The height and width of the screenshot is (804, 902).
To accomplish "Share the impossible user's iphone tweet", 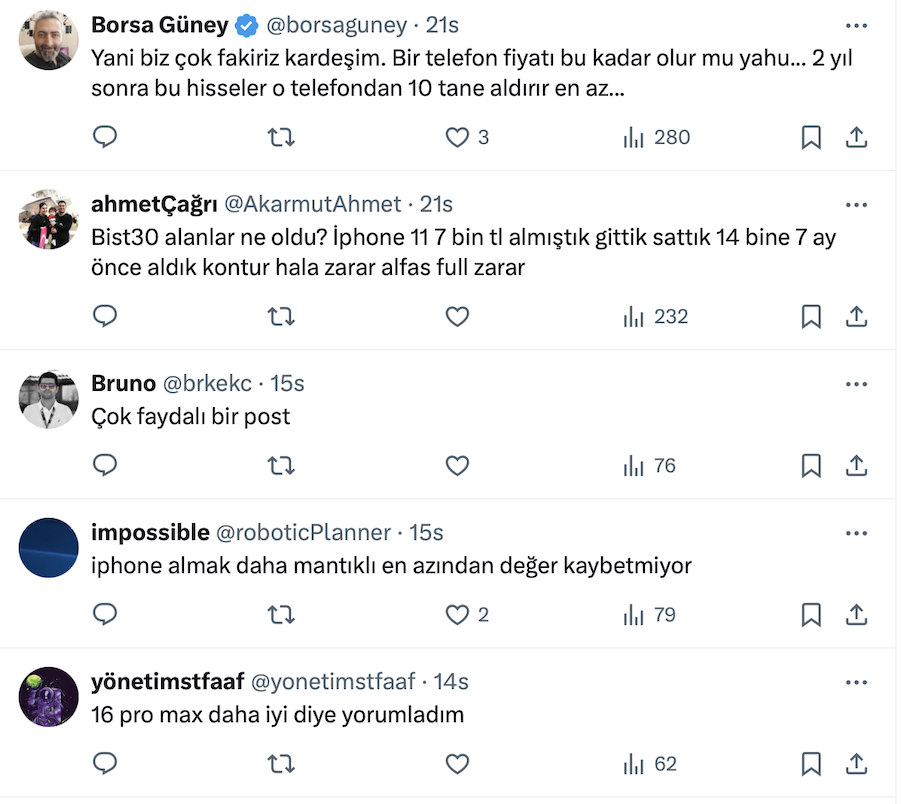I will 857,614.
